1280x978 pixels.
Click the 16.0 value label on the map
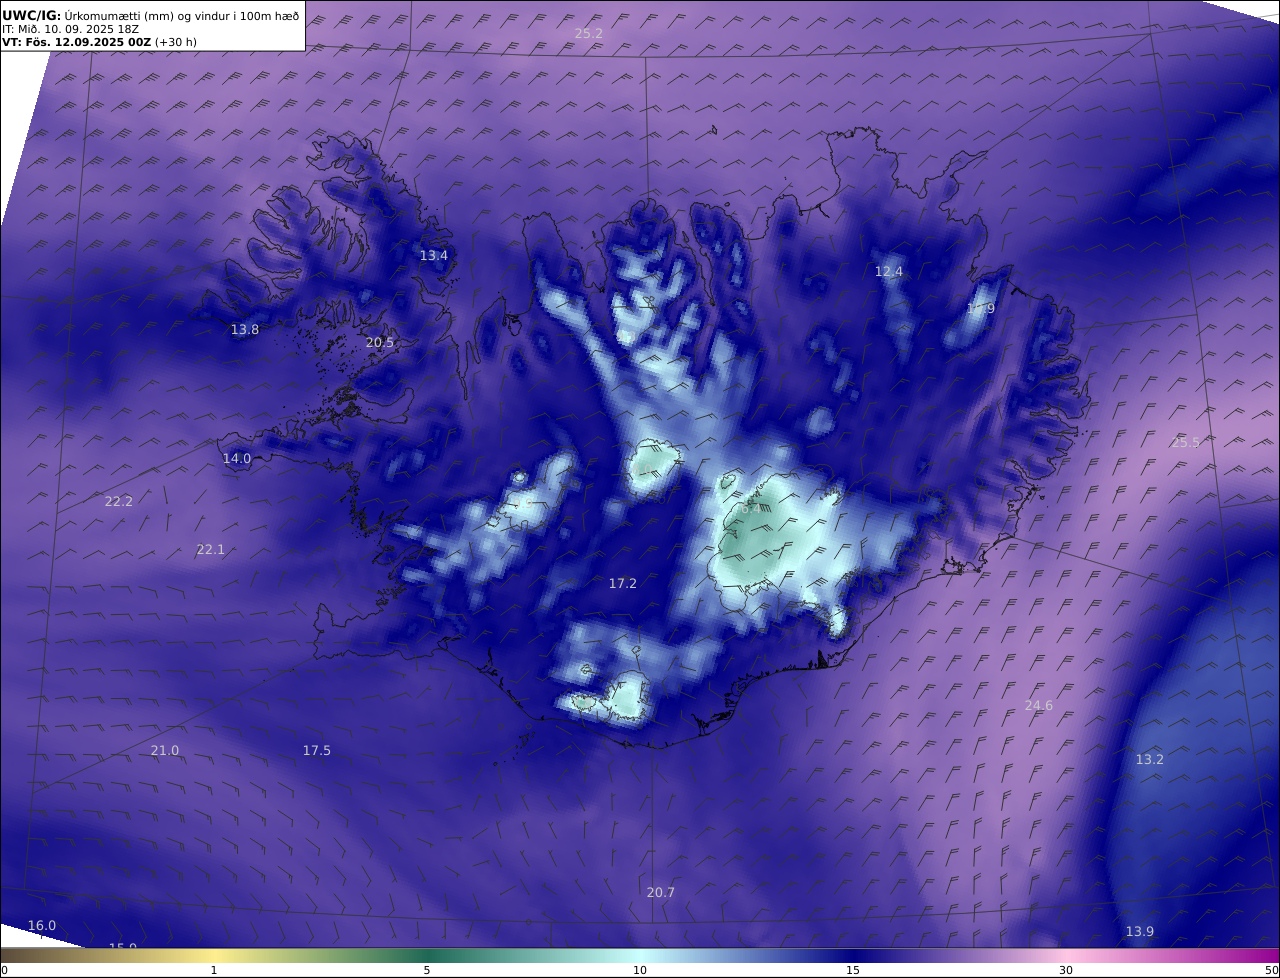tap(41, 925)
